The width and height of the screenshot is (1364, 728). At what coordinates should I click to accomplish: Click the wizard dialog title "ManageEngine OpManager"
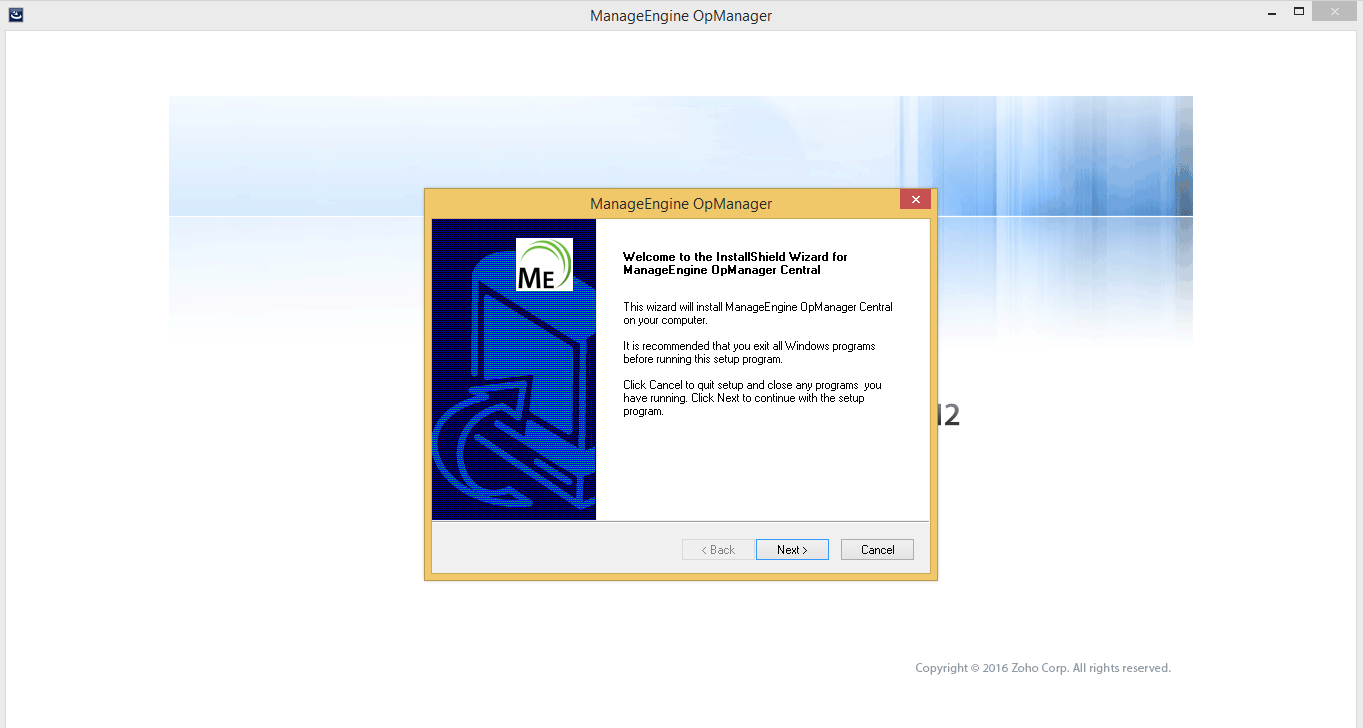pyautogui.click(x=681, y=204)
